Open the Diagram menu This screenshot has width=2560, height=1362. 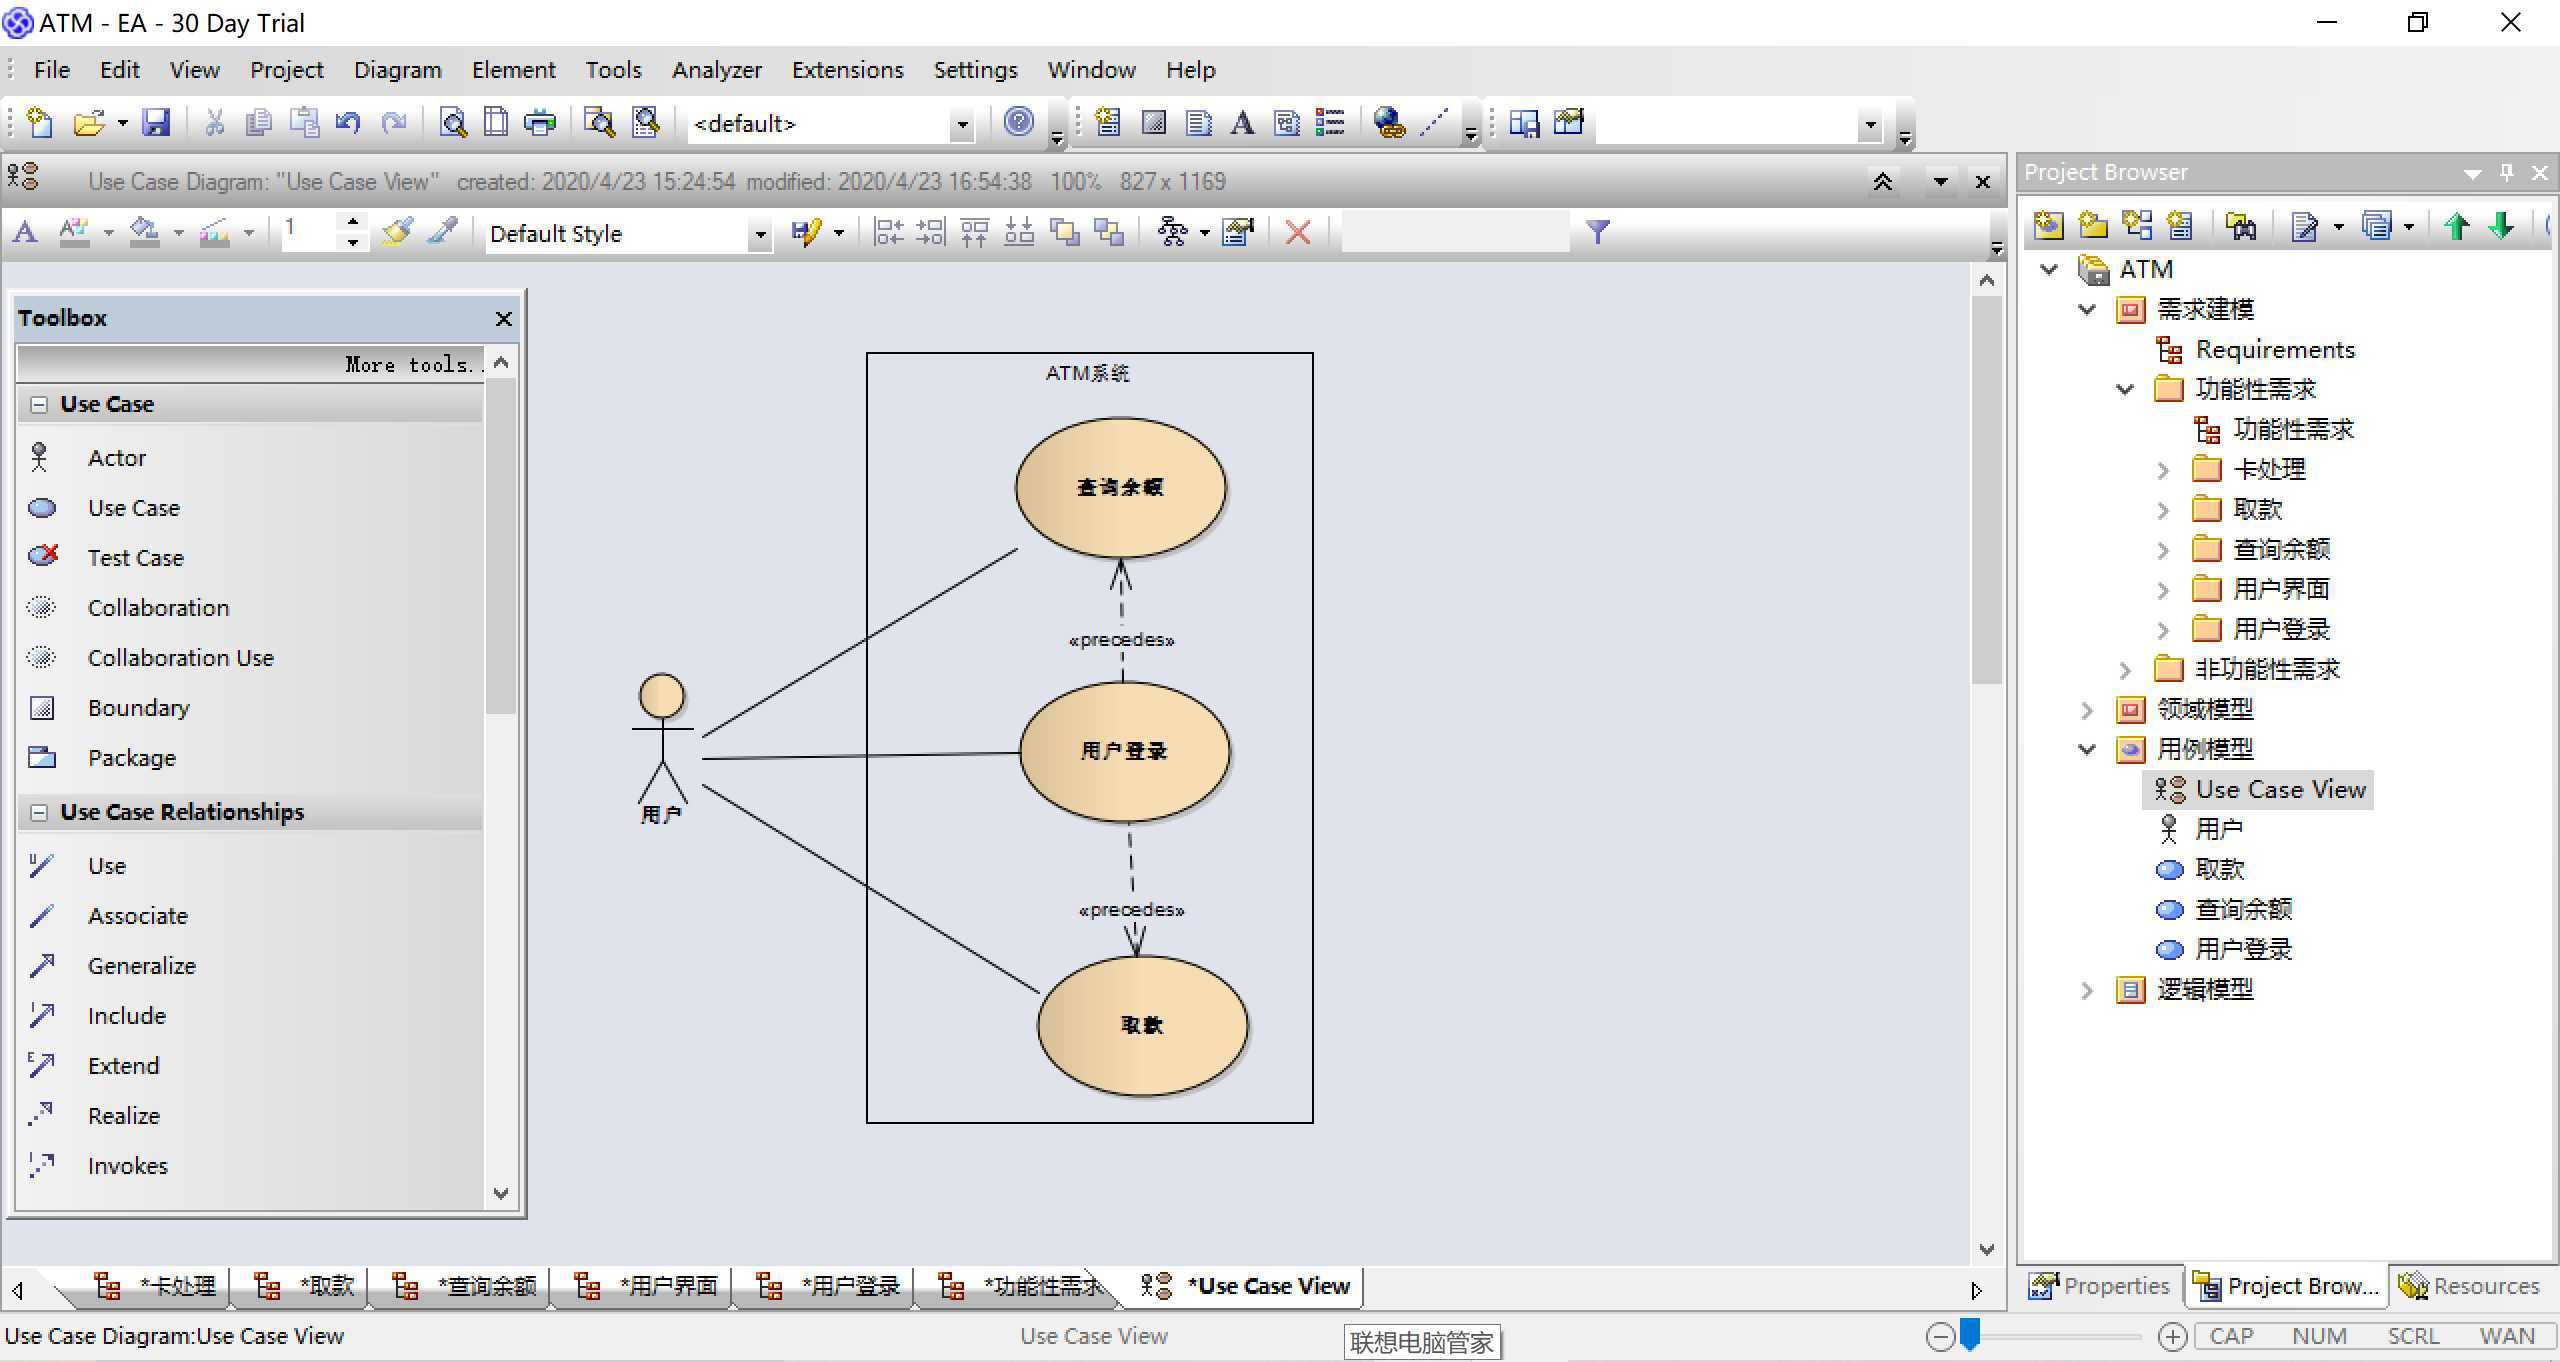[397, 70]
